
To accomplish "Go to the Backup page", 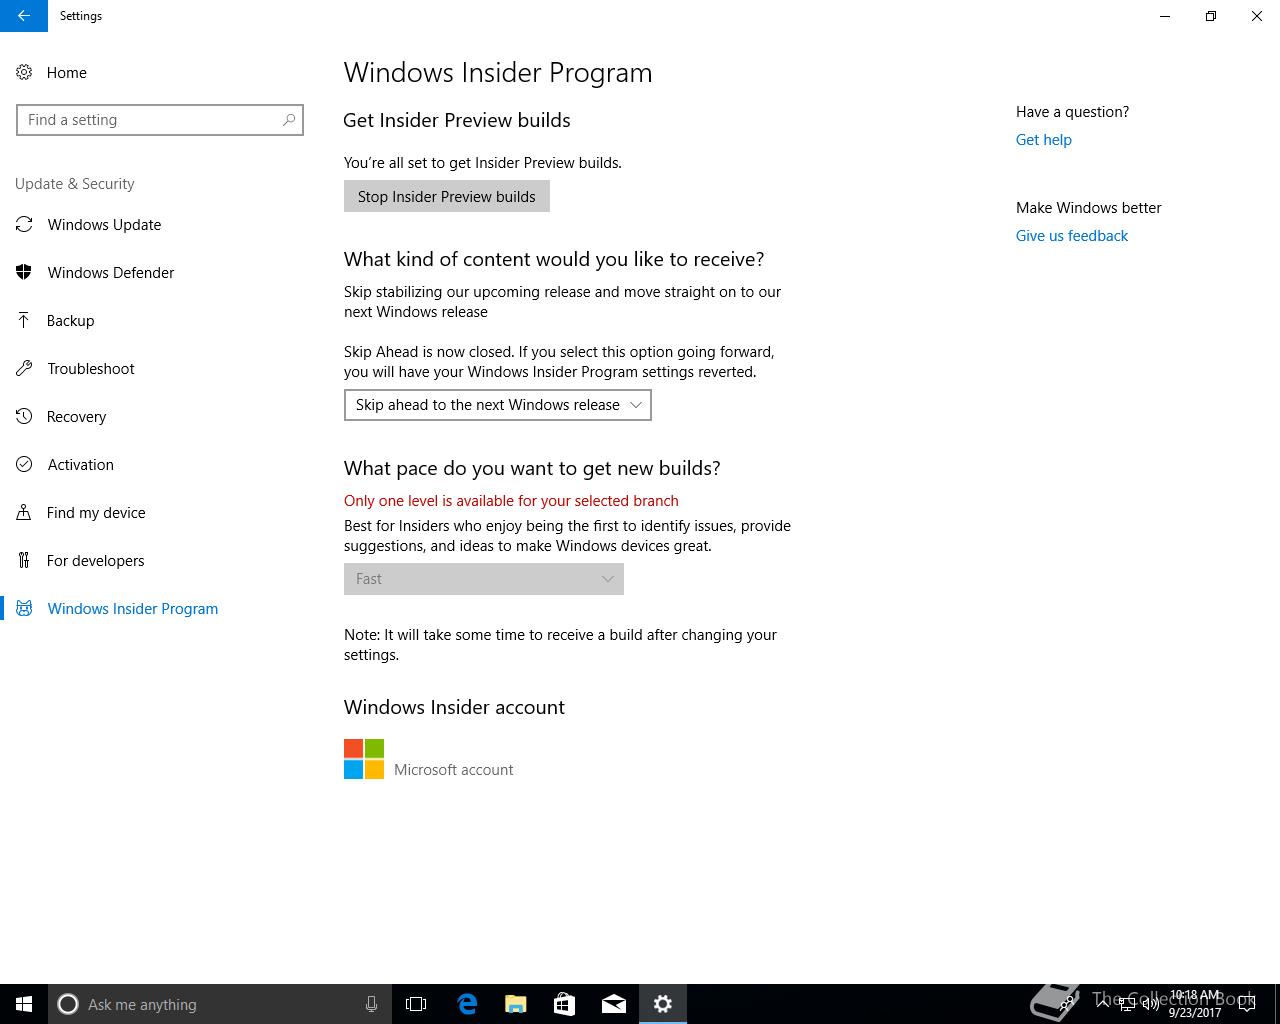I will 70,321.
